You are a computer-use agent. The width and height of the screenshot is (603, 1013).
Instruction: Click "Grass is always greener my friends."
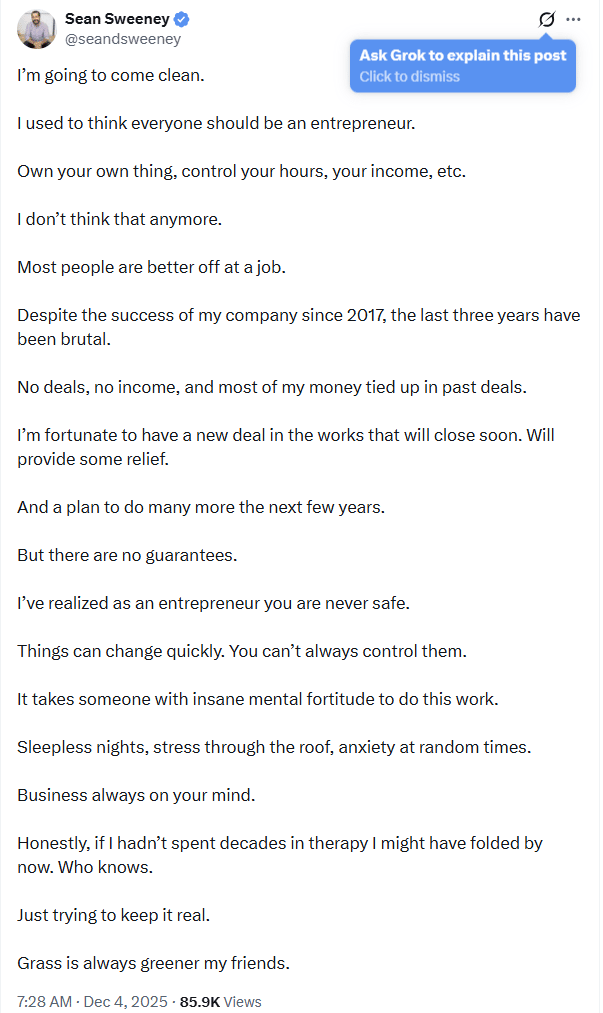pyautogui.click(x=153, y=963)
